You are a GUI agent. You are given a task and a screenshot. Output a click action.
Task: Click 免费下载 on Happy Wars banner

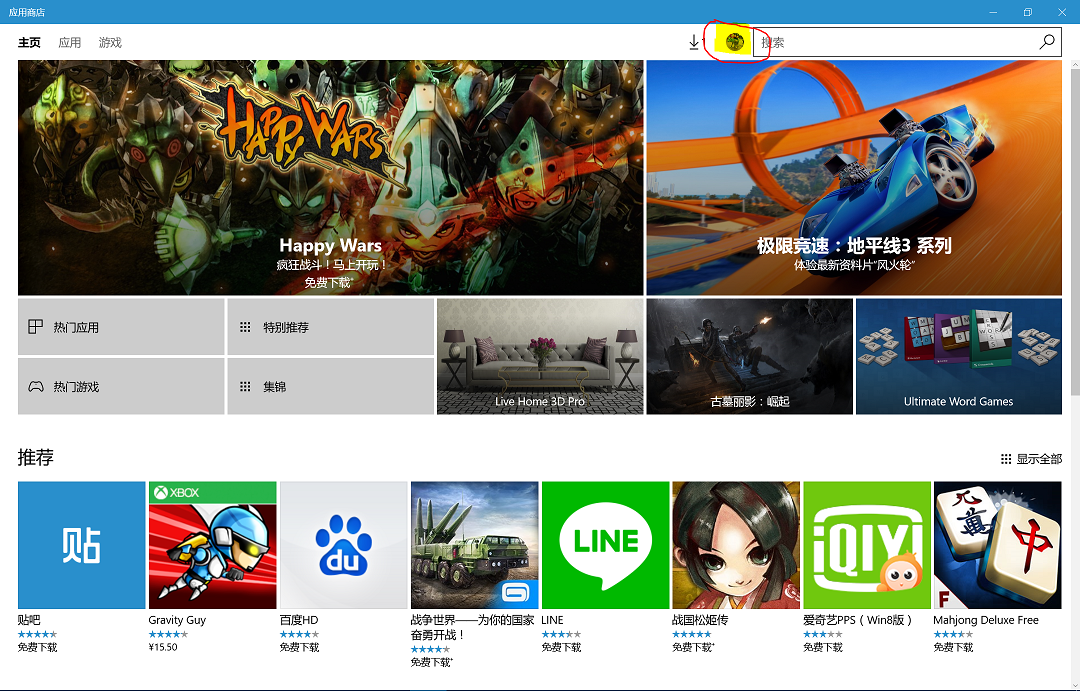tap(329, 282)
